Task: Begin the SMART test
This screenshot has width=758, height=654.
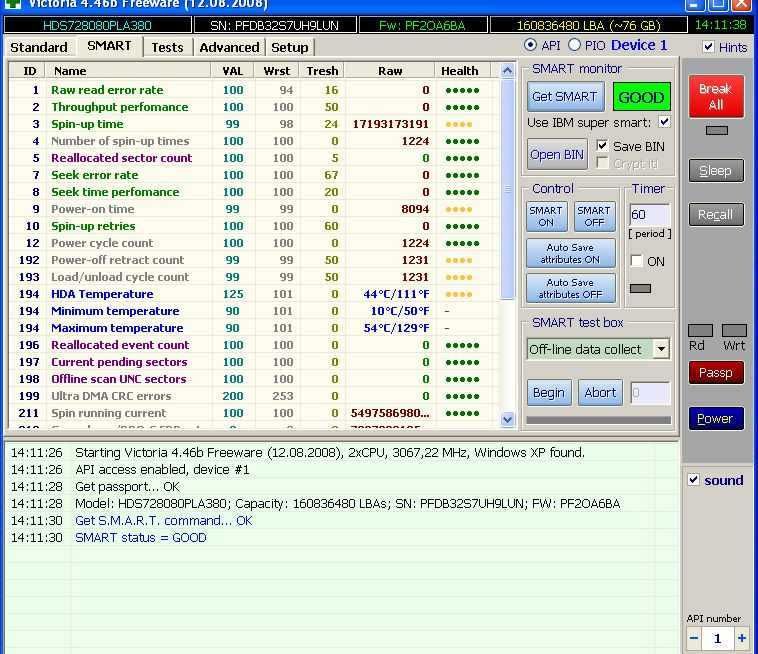Action: click(549, 392)
